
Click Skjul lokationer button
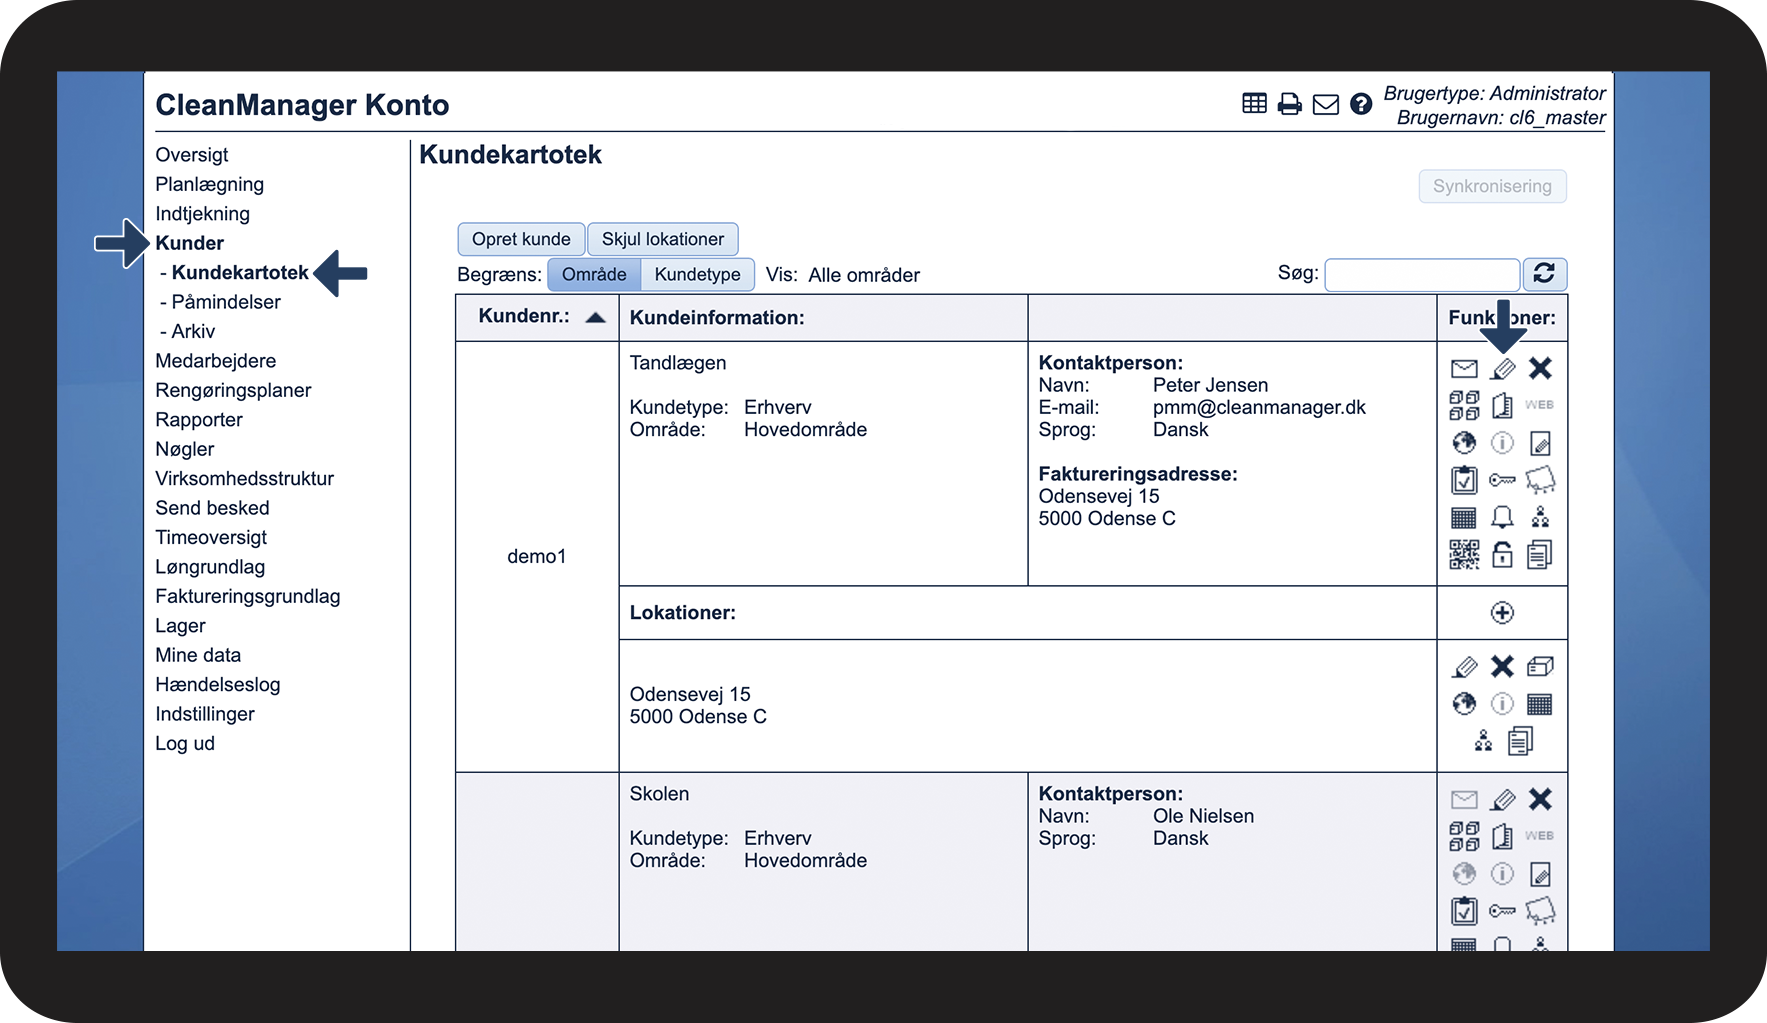click(x=663, y=239)
